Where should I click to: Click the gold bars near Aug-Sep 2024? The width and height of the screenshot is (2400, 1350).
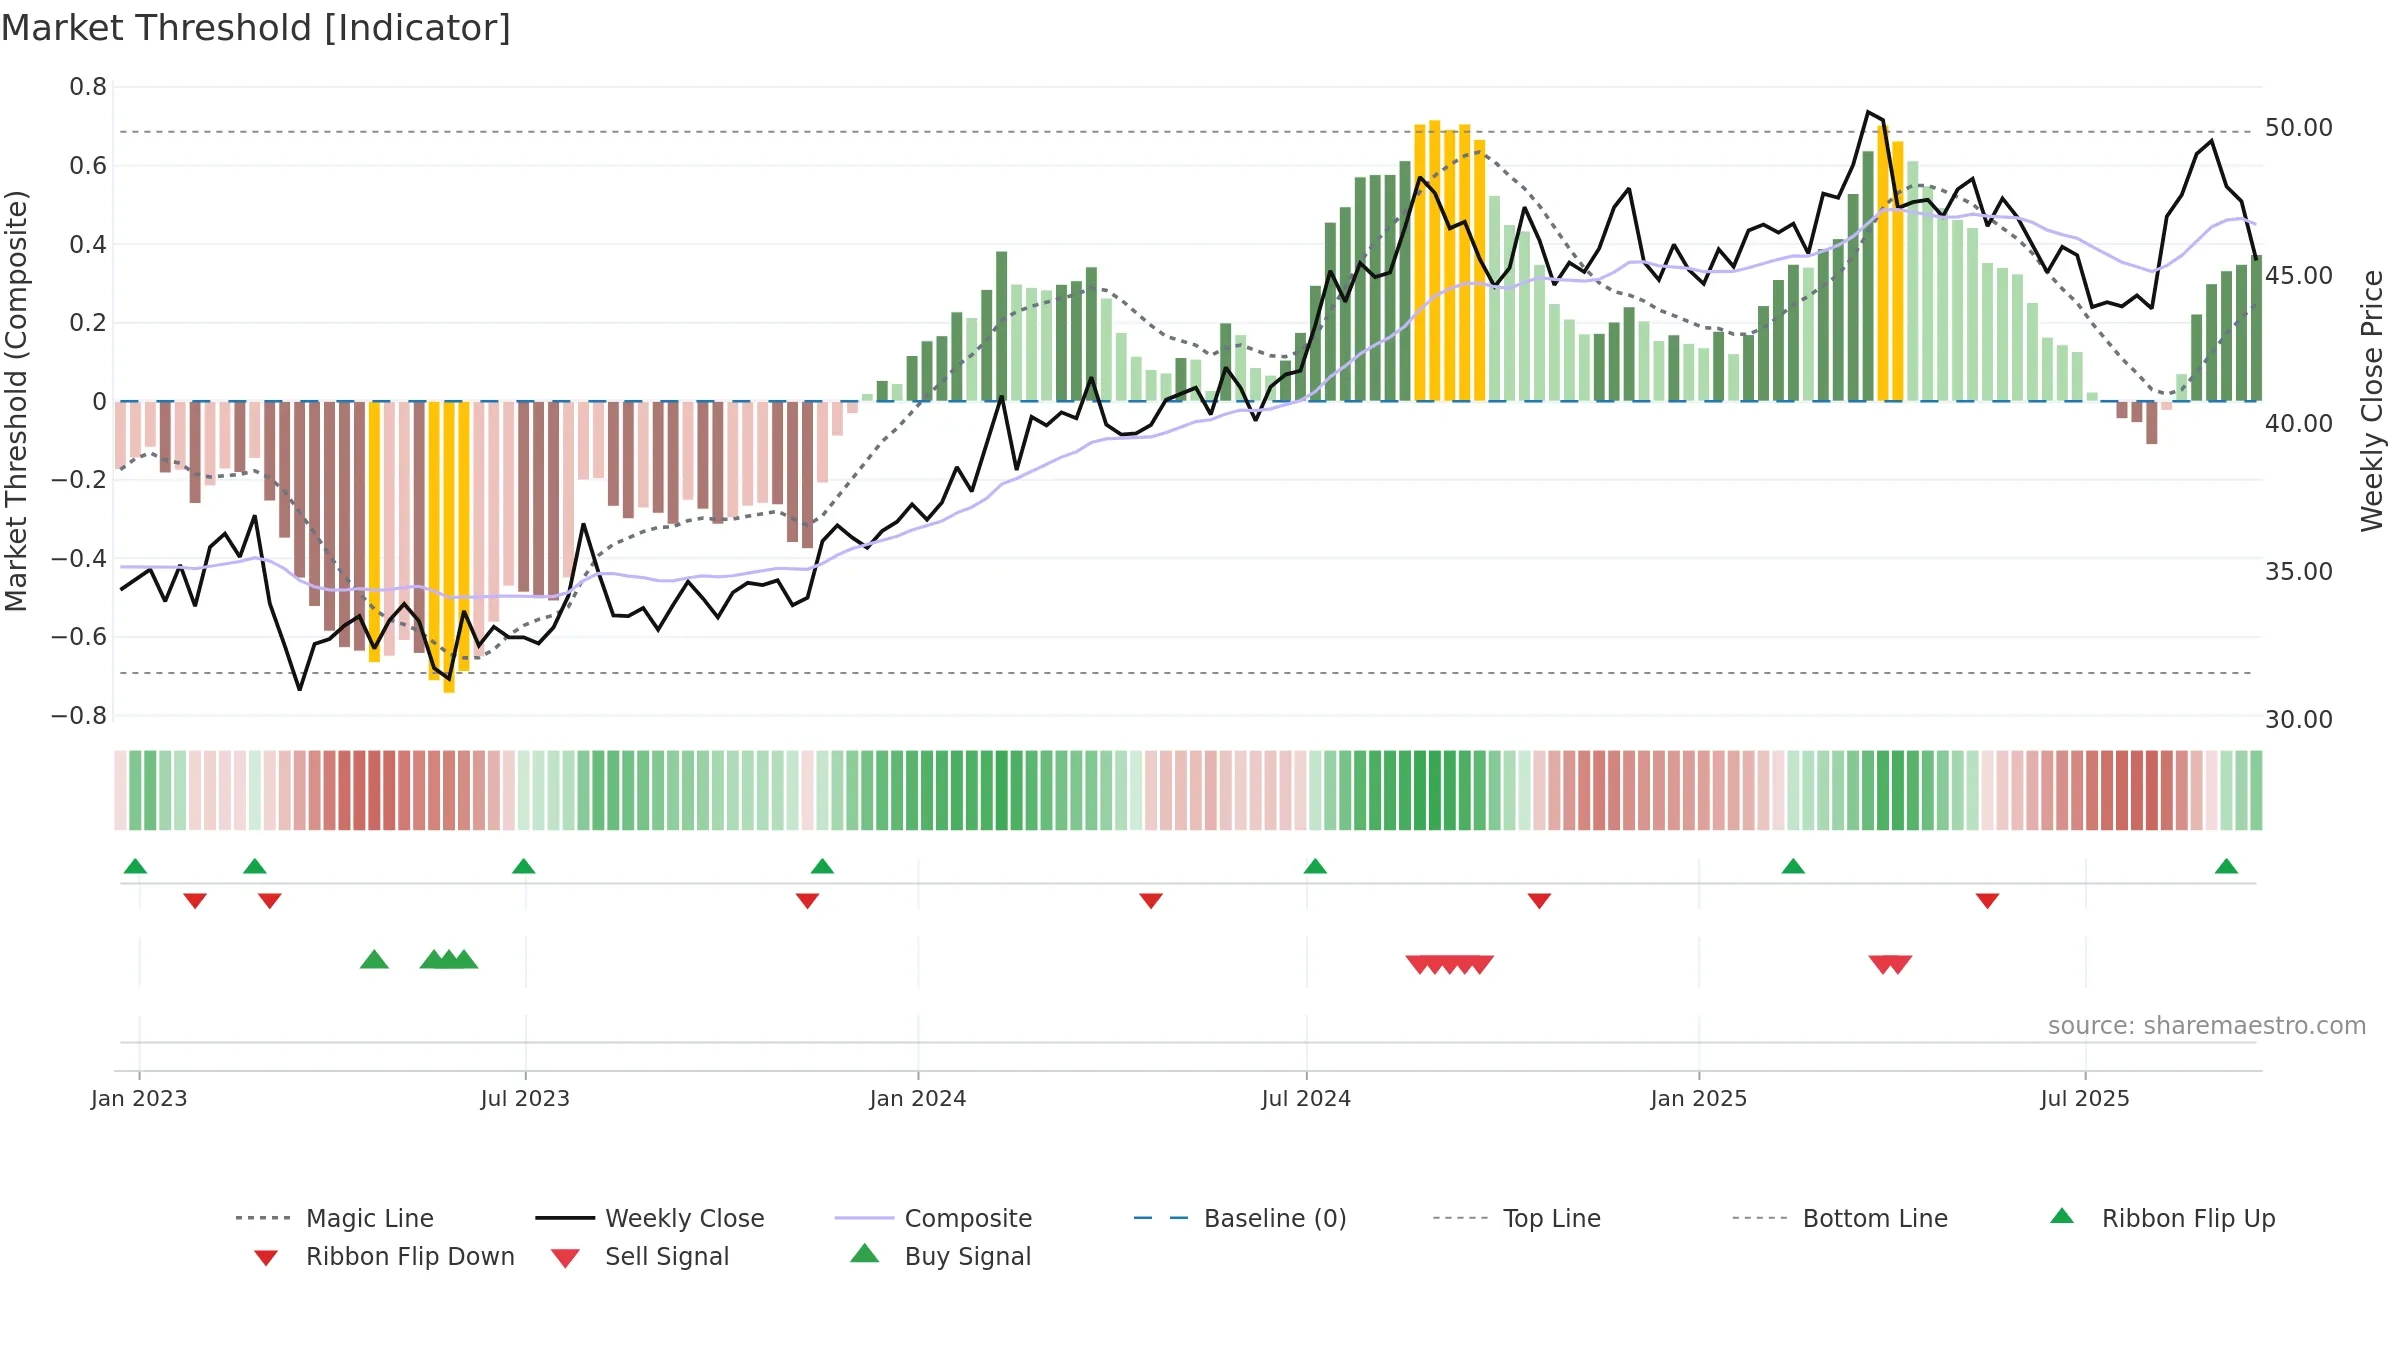(1449, 262)
